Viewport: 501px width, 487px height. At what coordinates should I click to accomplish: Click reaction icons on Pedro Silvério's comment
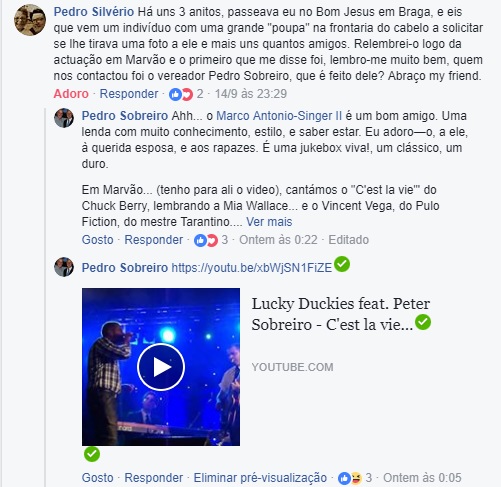point(181,94)
